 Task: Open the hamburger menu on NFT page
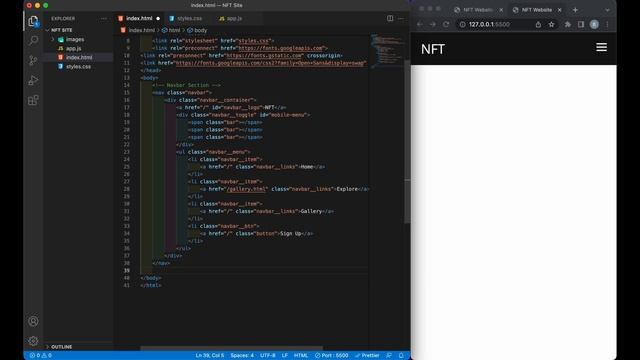click(x=601, y=47)
